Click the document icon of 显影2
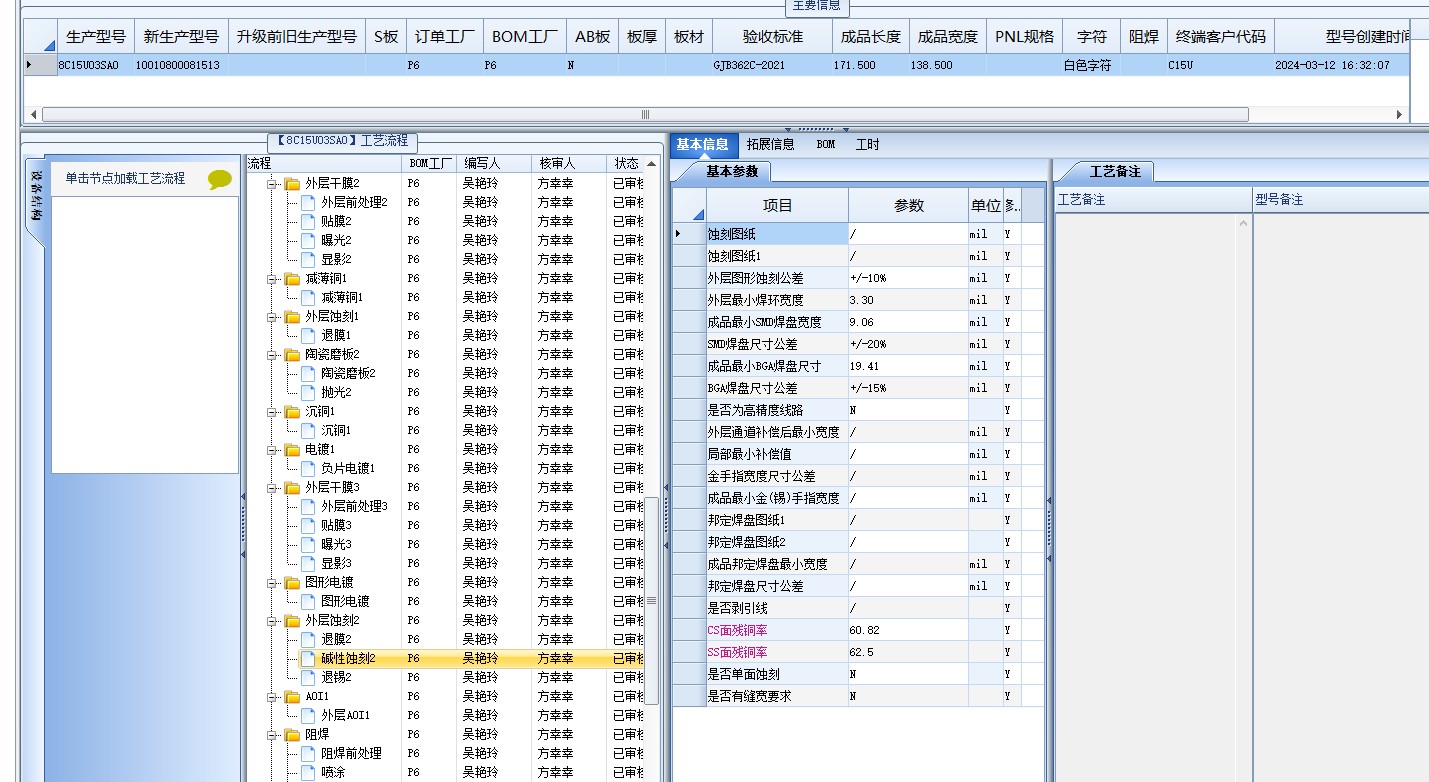This screenshot has height=782, width=1429. pos(308,260)
